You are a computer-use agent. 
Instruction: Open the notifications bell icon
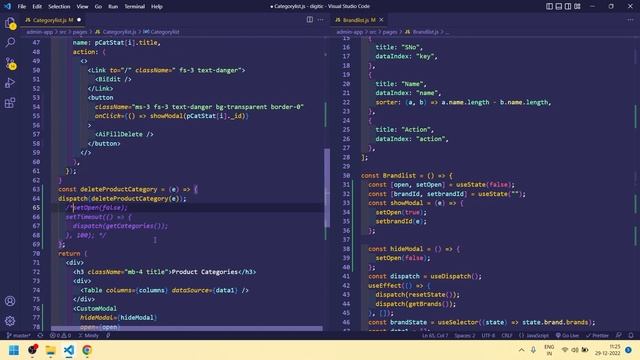click(x=631, y=336)
